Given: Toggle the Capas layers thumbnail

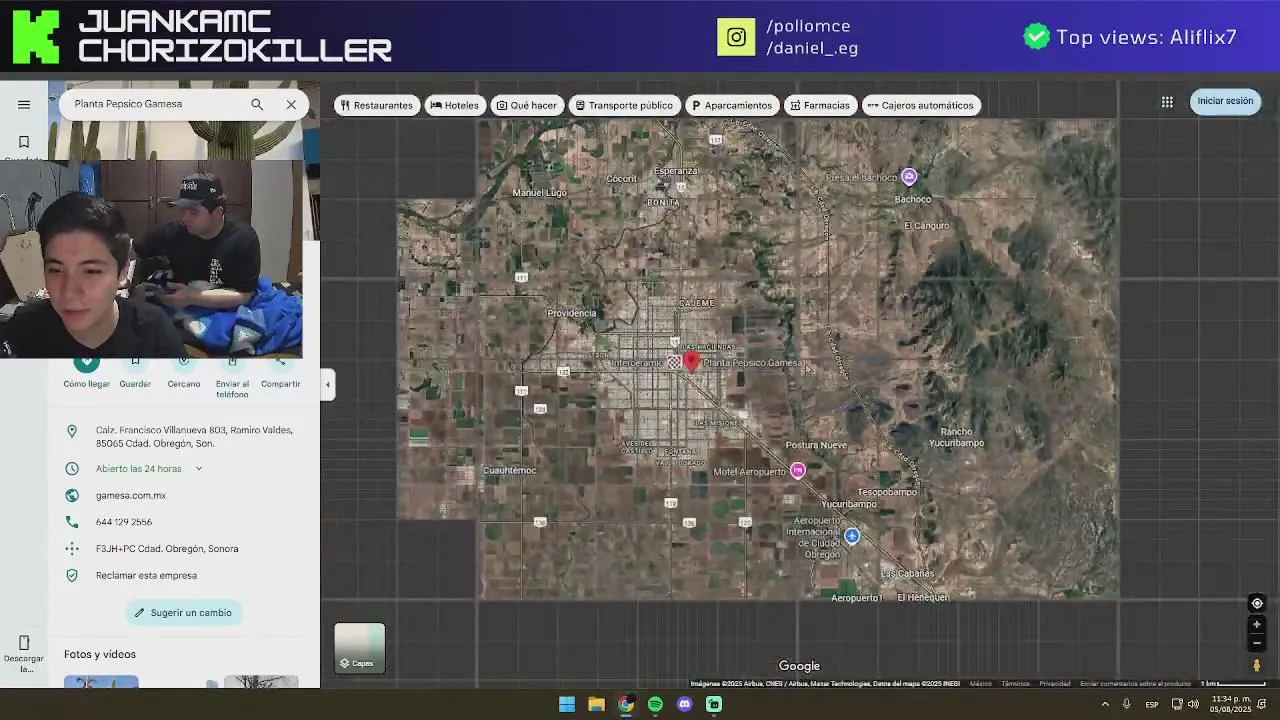Looking at the screenshot, I should [359, 648].
